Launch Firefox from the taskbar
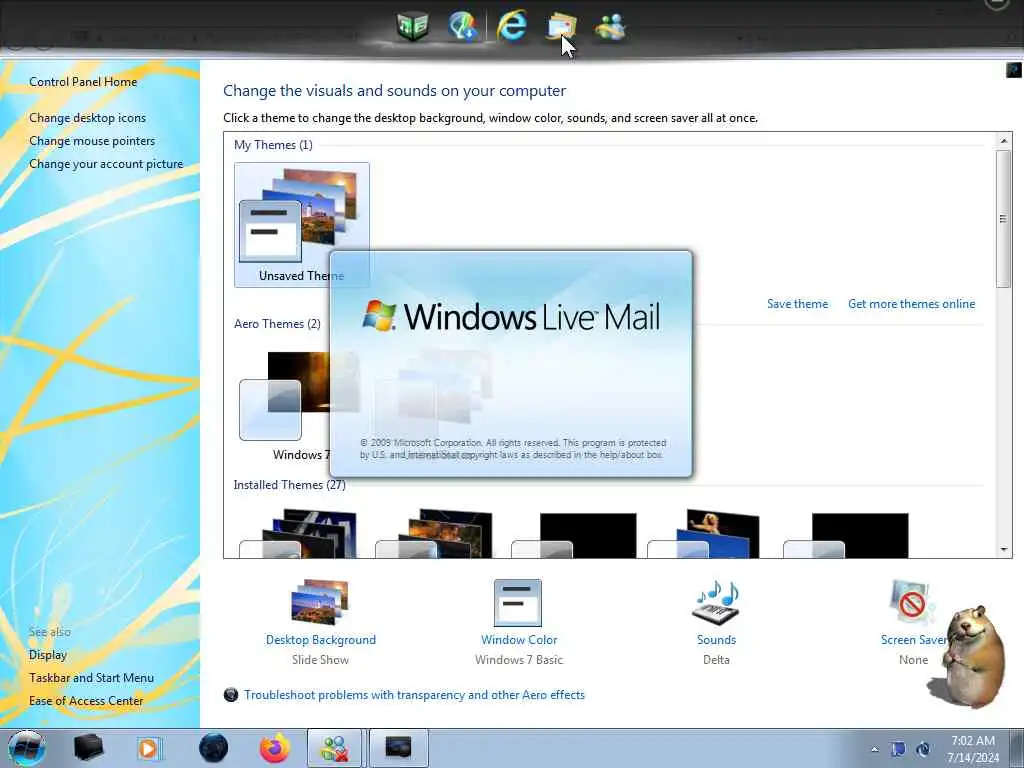1024x768 pixels. (275, 748)
